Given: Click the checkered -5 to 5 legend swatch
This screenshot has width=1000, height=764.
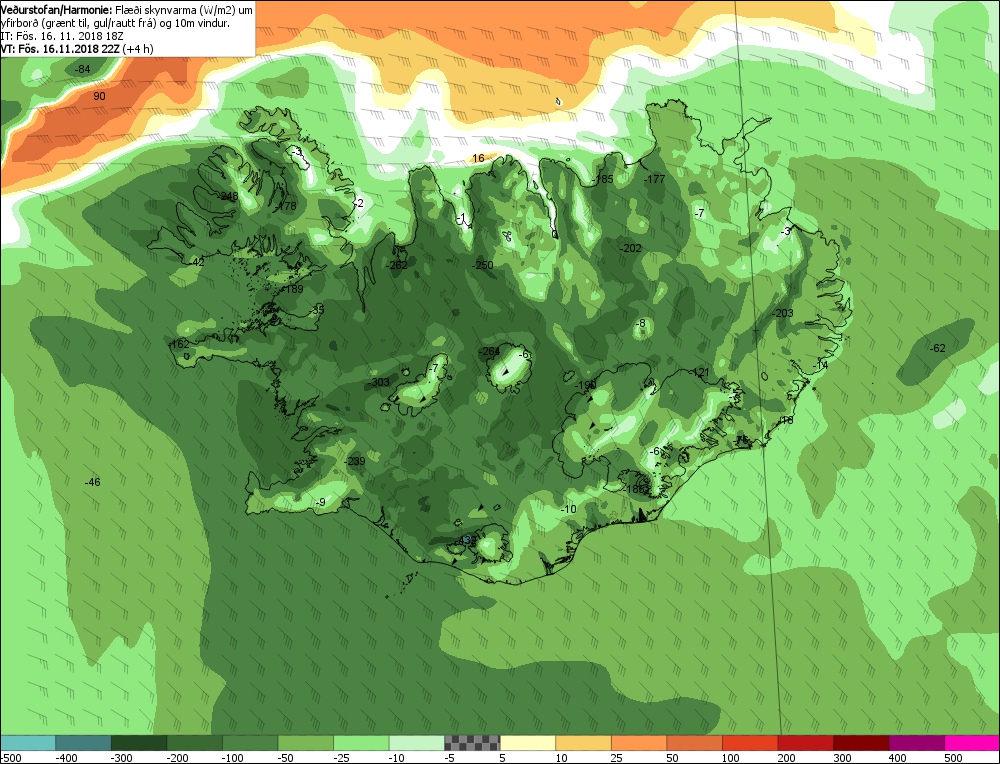Looking at the screenshot, I should 472,743.
